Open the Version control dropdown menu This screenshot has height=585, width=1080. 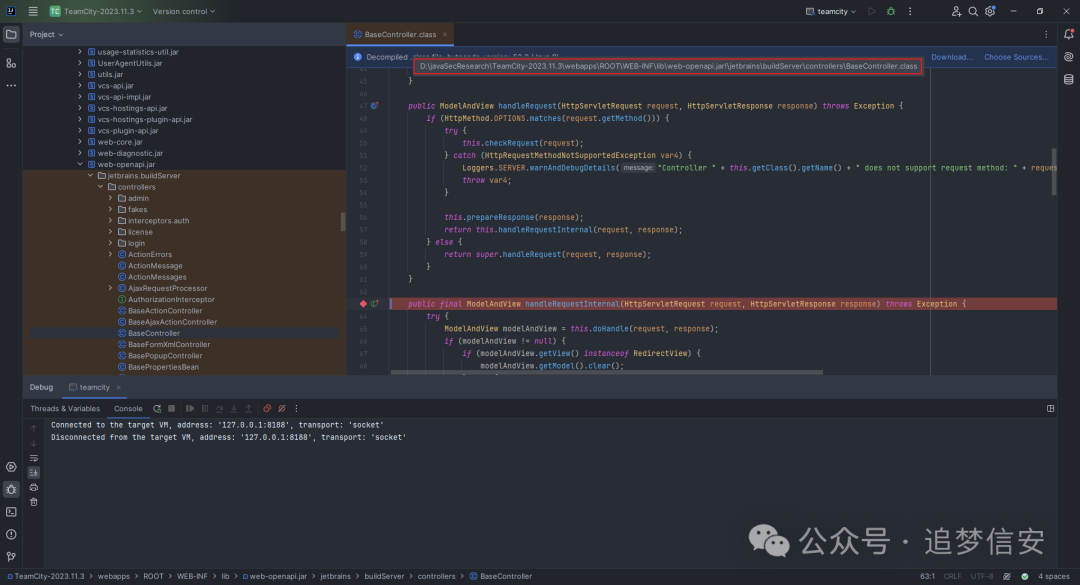click(185, 11)
